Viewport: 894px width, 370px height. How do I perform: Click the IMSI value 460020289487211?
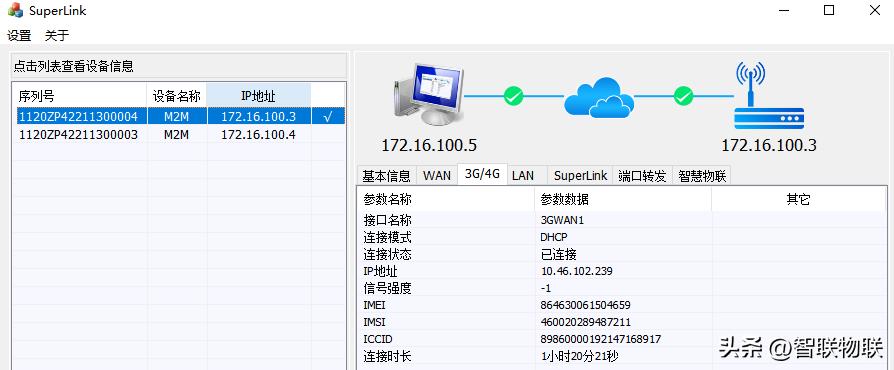pyautogui.click(x=586, y=322)
